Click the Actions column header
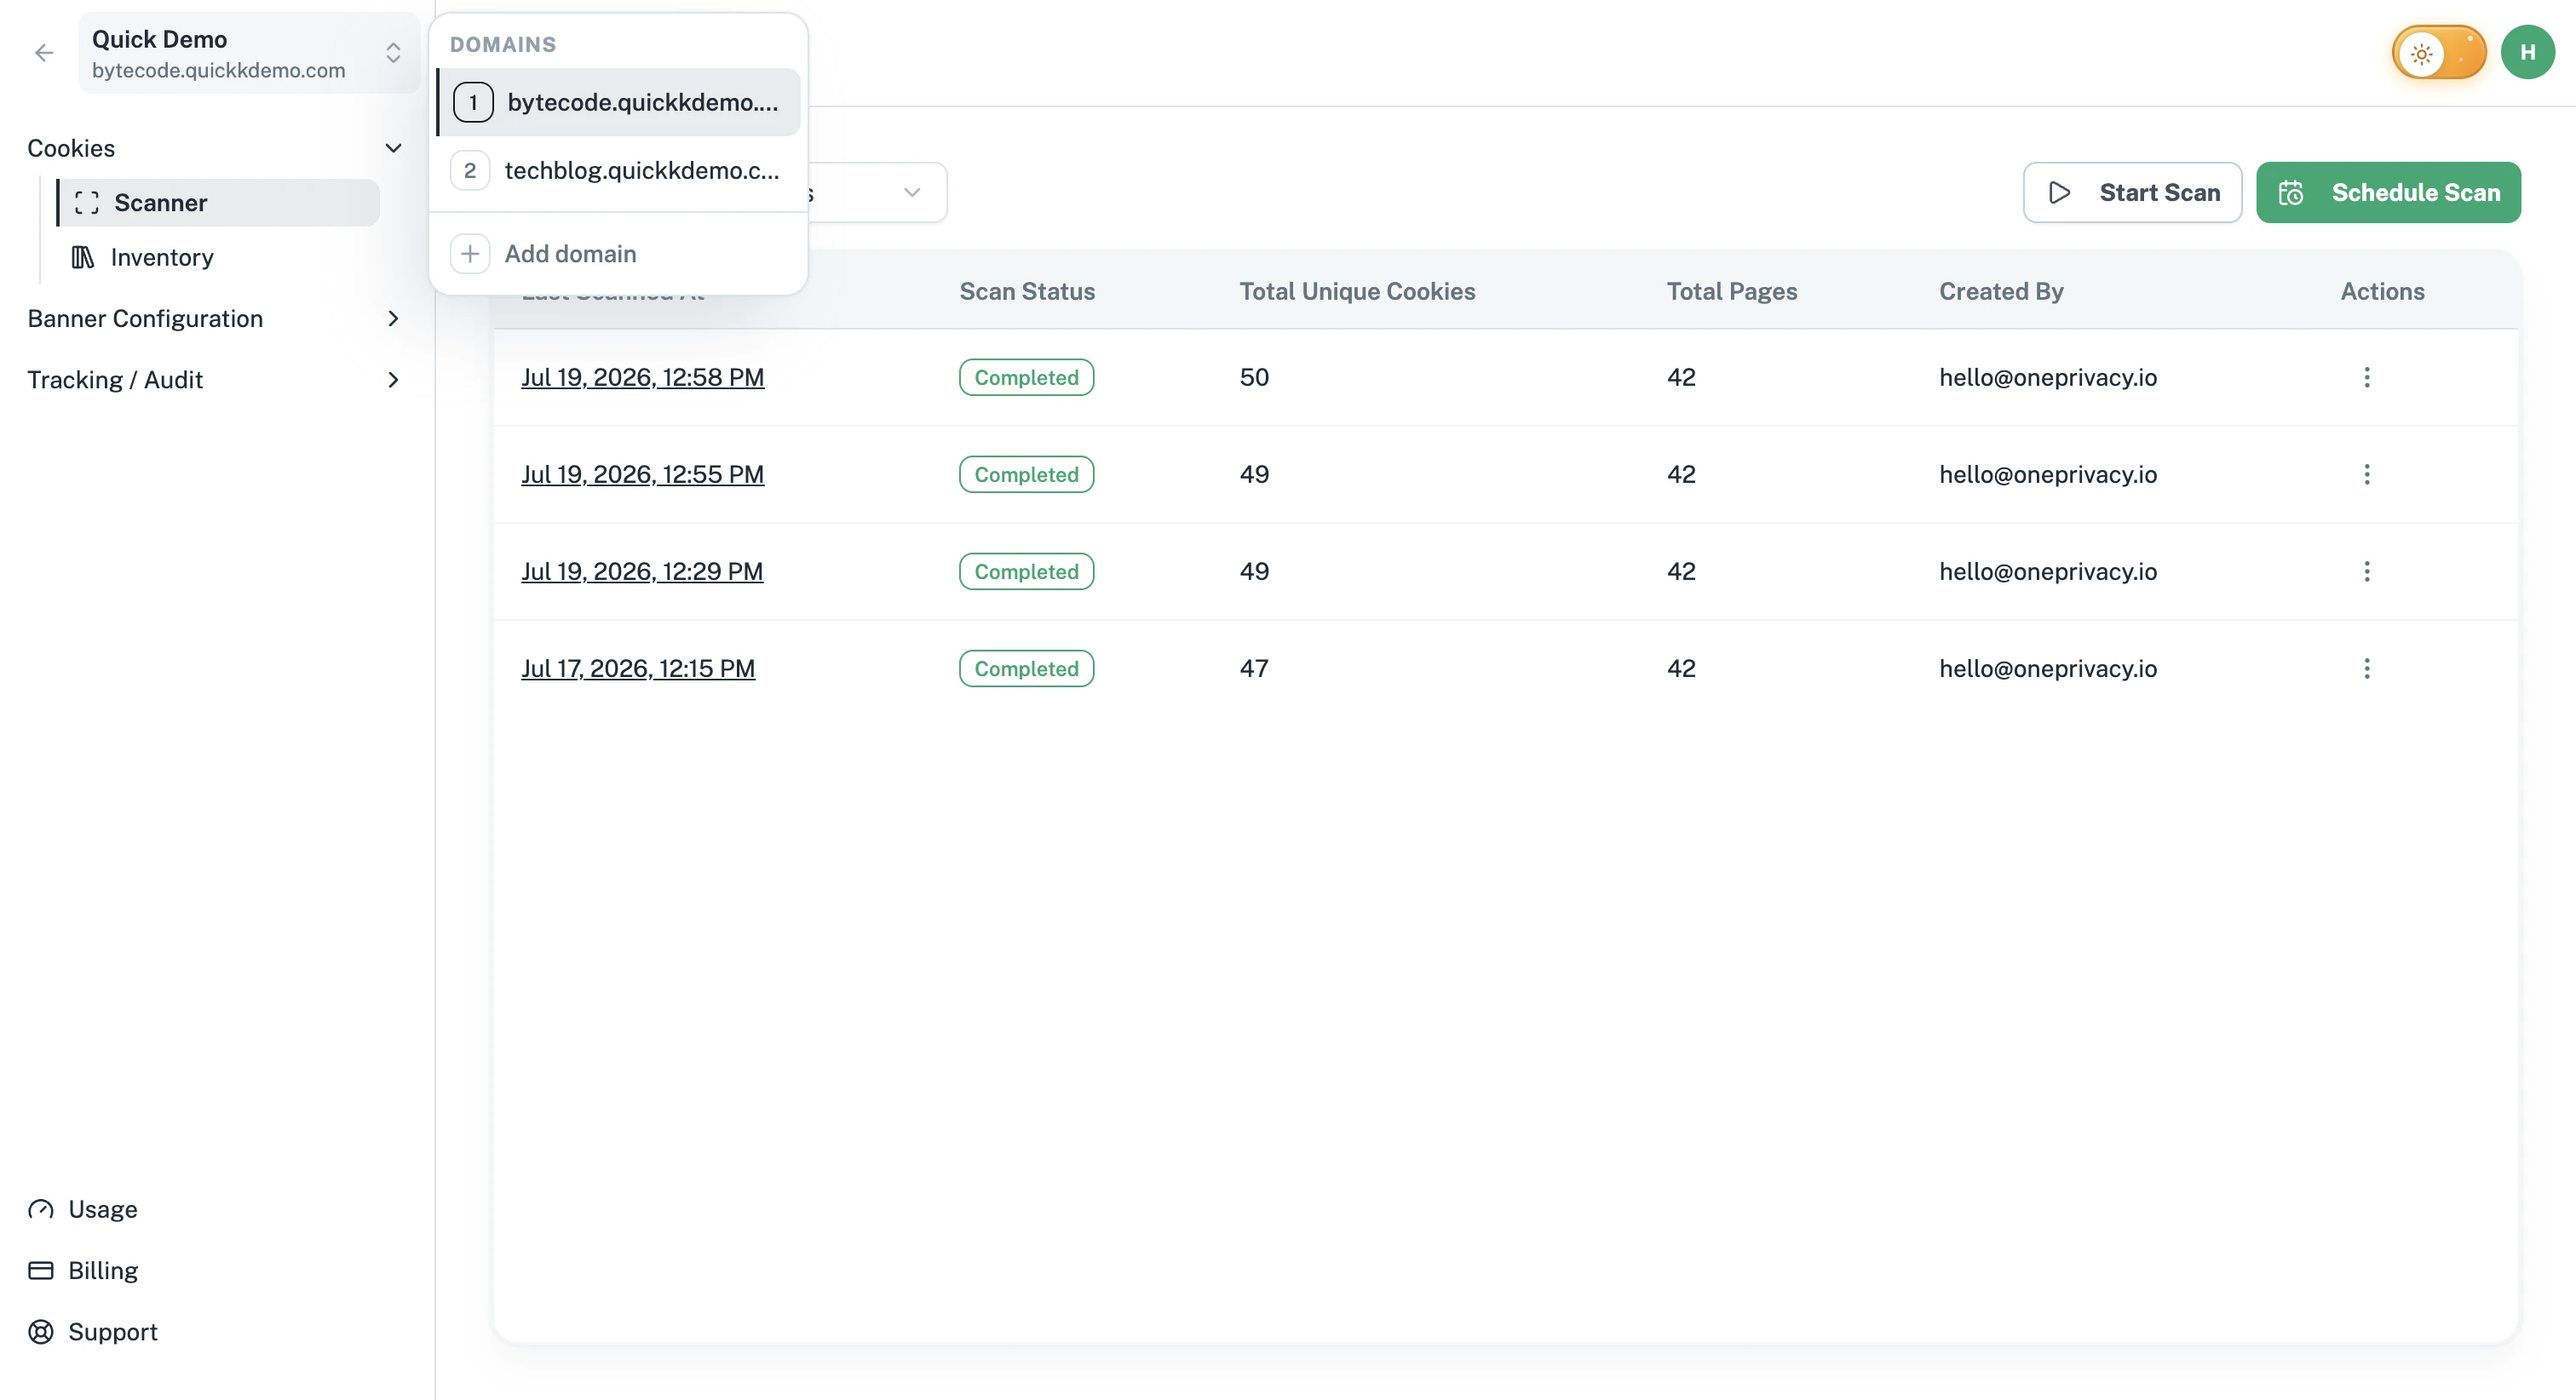2576x1400 pixels. (2382, 292)
